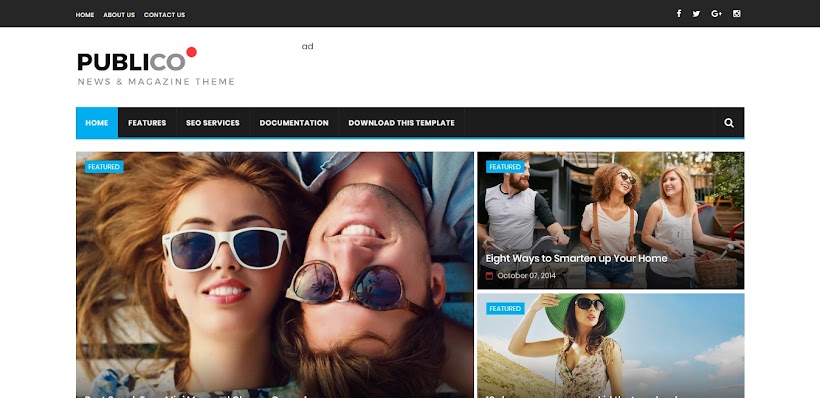The height and width of the screenshot is (398, 820).
Task: Open the green hat woman article thumbnail
Action: tap(611, 346)
